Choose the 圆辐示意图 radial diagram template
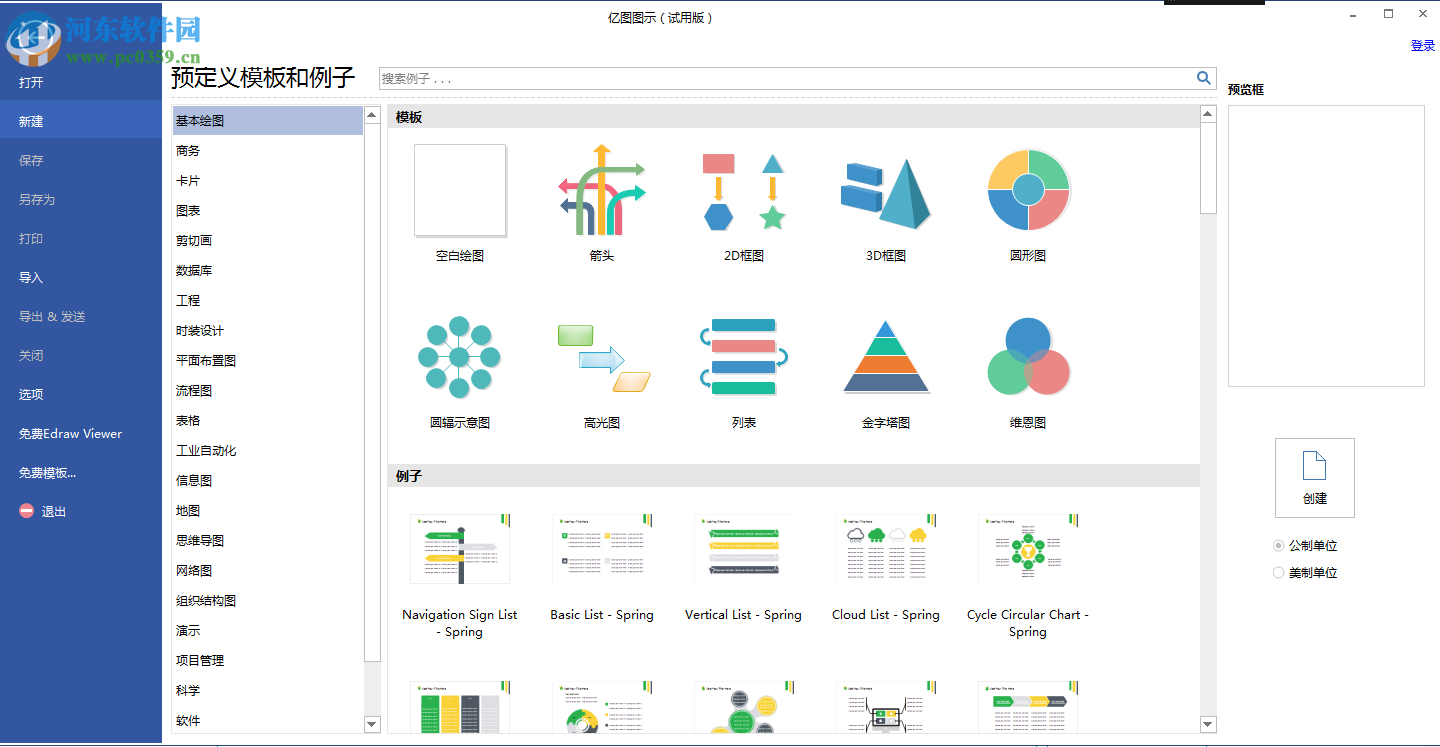The height and width of the screenshot is (747, 1440). click(x=460, y=357)
